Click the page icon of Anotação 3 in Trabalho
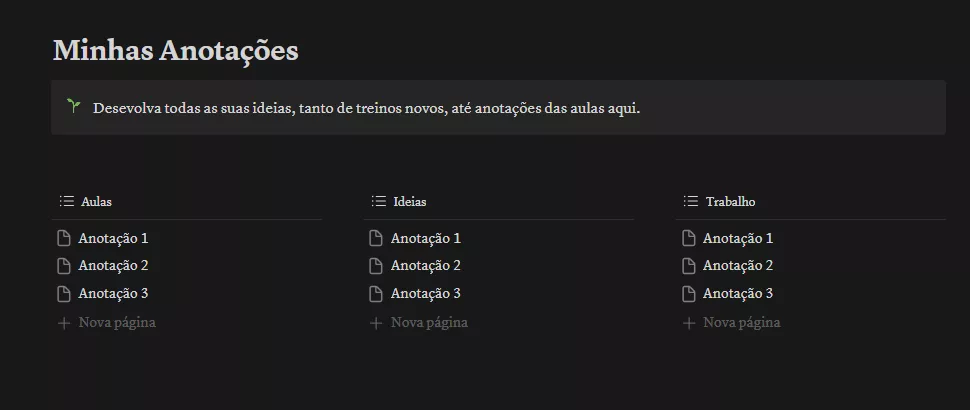This screenshot has height=410, width=970. [x=688, y=294]
